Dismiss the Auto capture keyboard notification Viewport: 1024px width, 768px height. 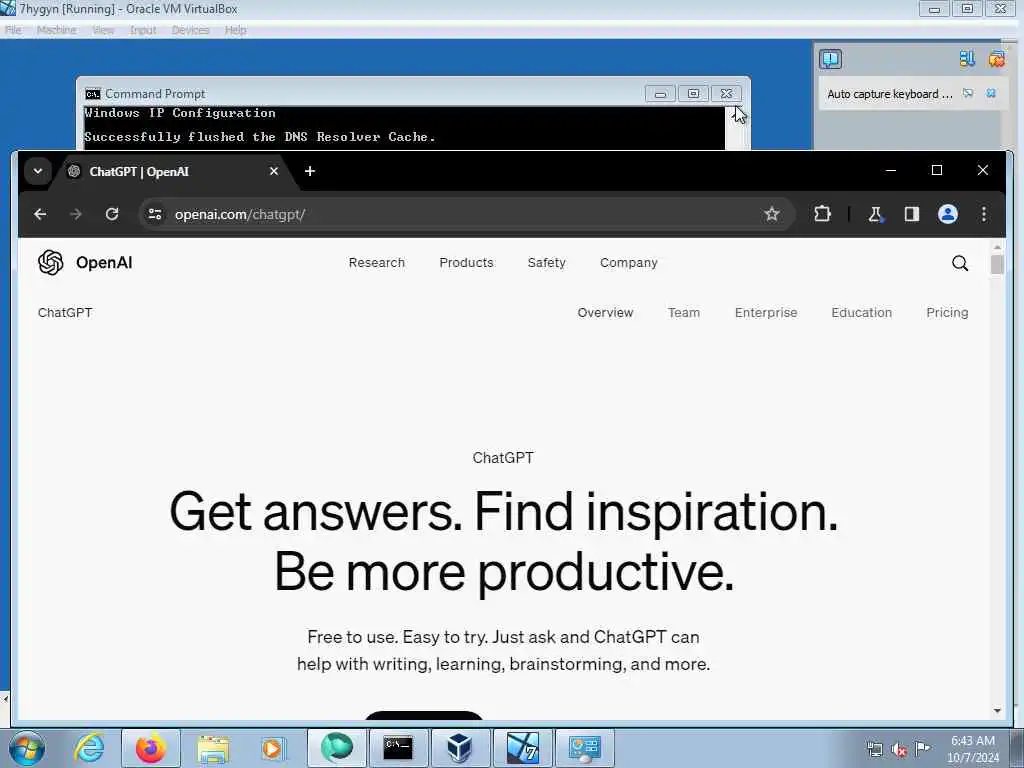click(x=991, y=93)
